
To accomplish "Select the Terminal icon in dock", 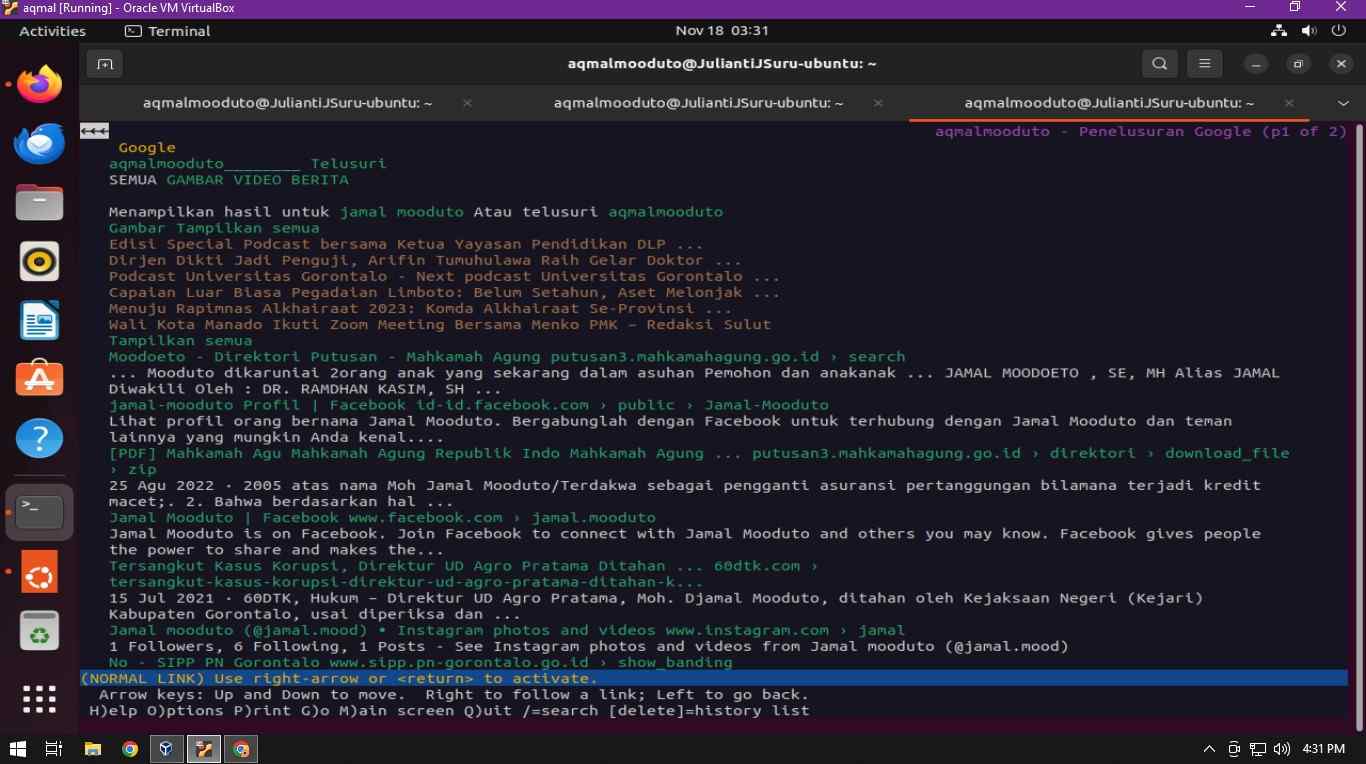I will [39, 512].
